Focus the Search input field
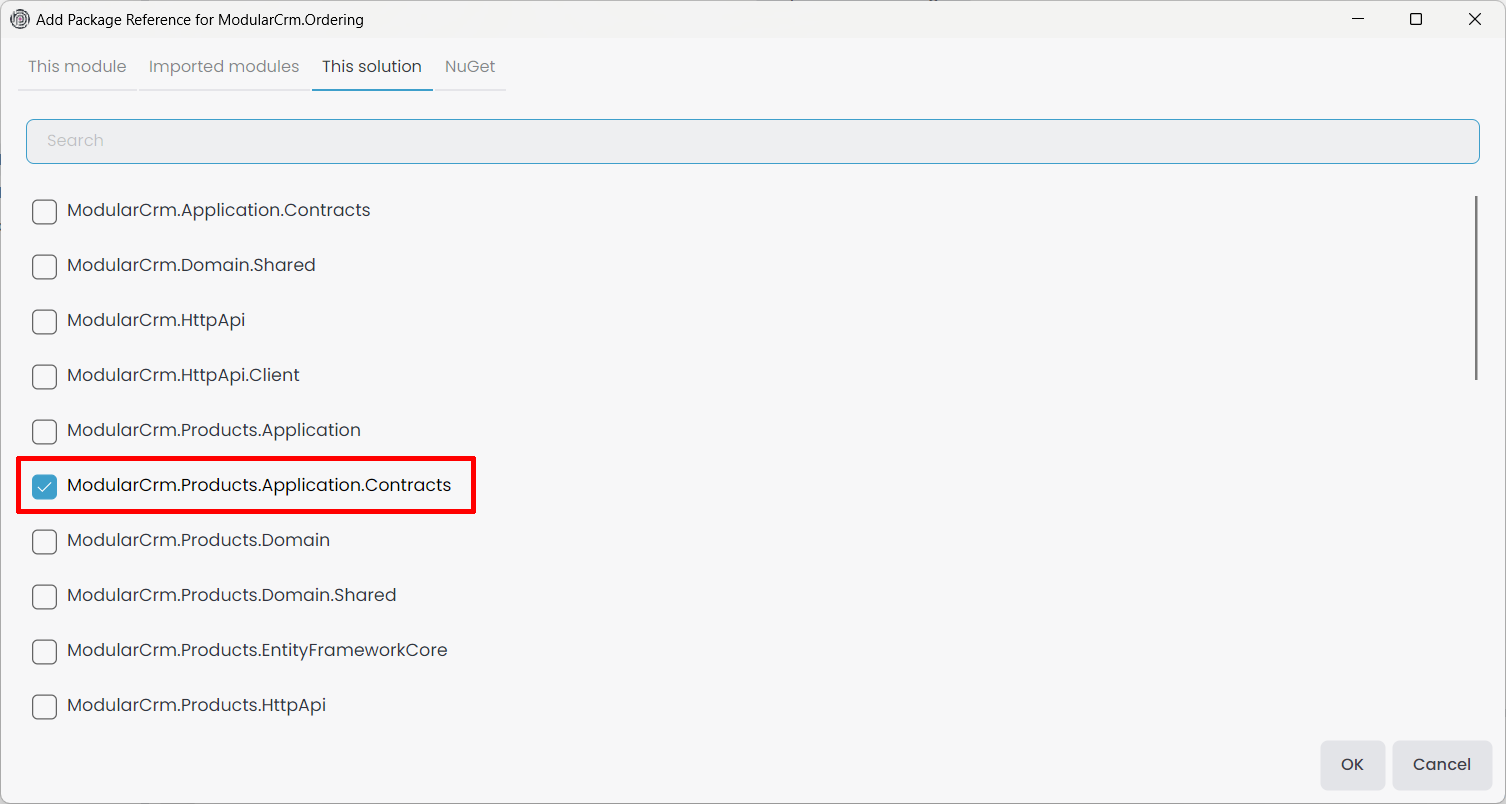 tap(752, 141)
